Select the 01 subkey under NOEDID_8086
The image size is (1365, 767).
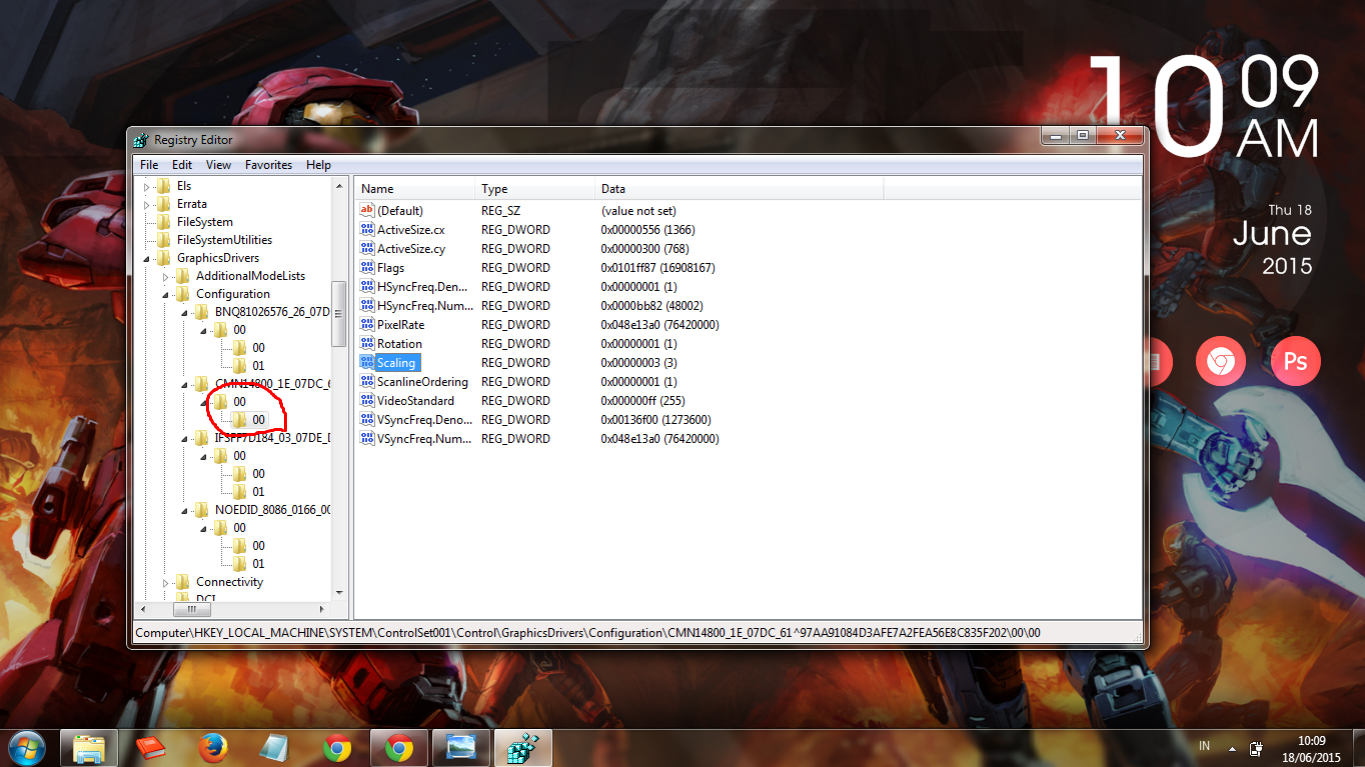tap(258, 564)
